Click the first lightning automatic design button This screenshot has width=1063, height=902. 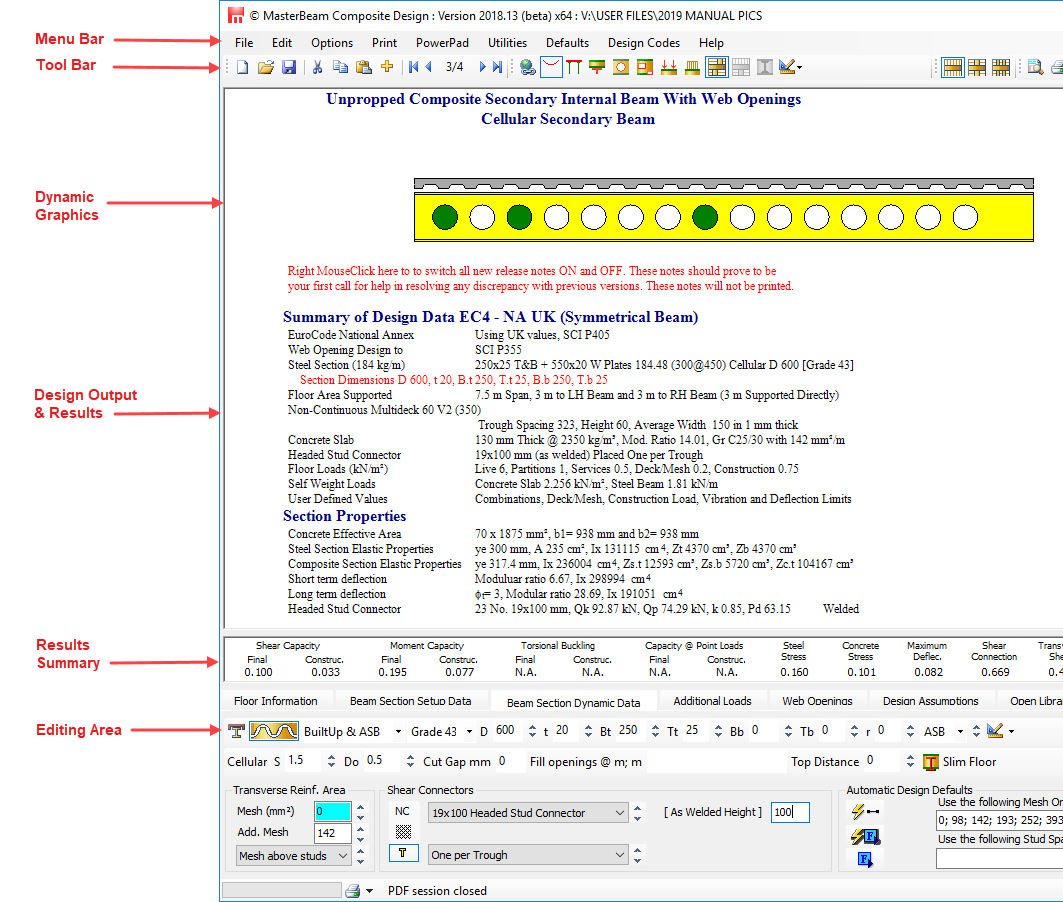[864, 811]
